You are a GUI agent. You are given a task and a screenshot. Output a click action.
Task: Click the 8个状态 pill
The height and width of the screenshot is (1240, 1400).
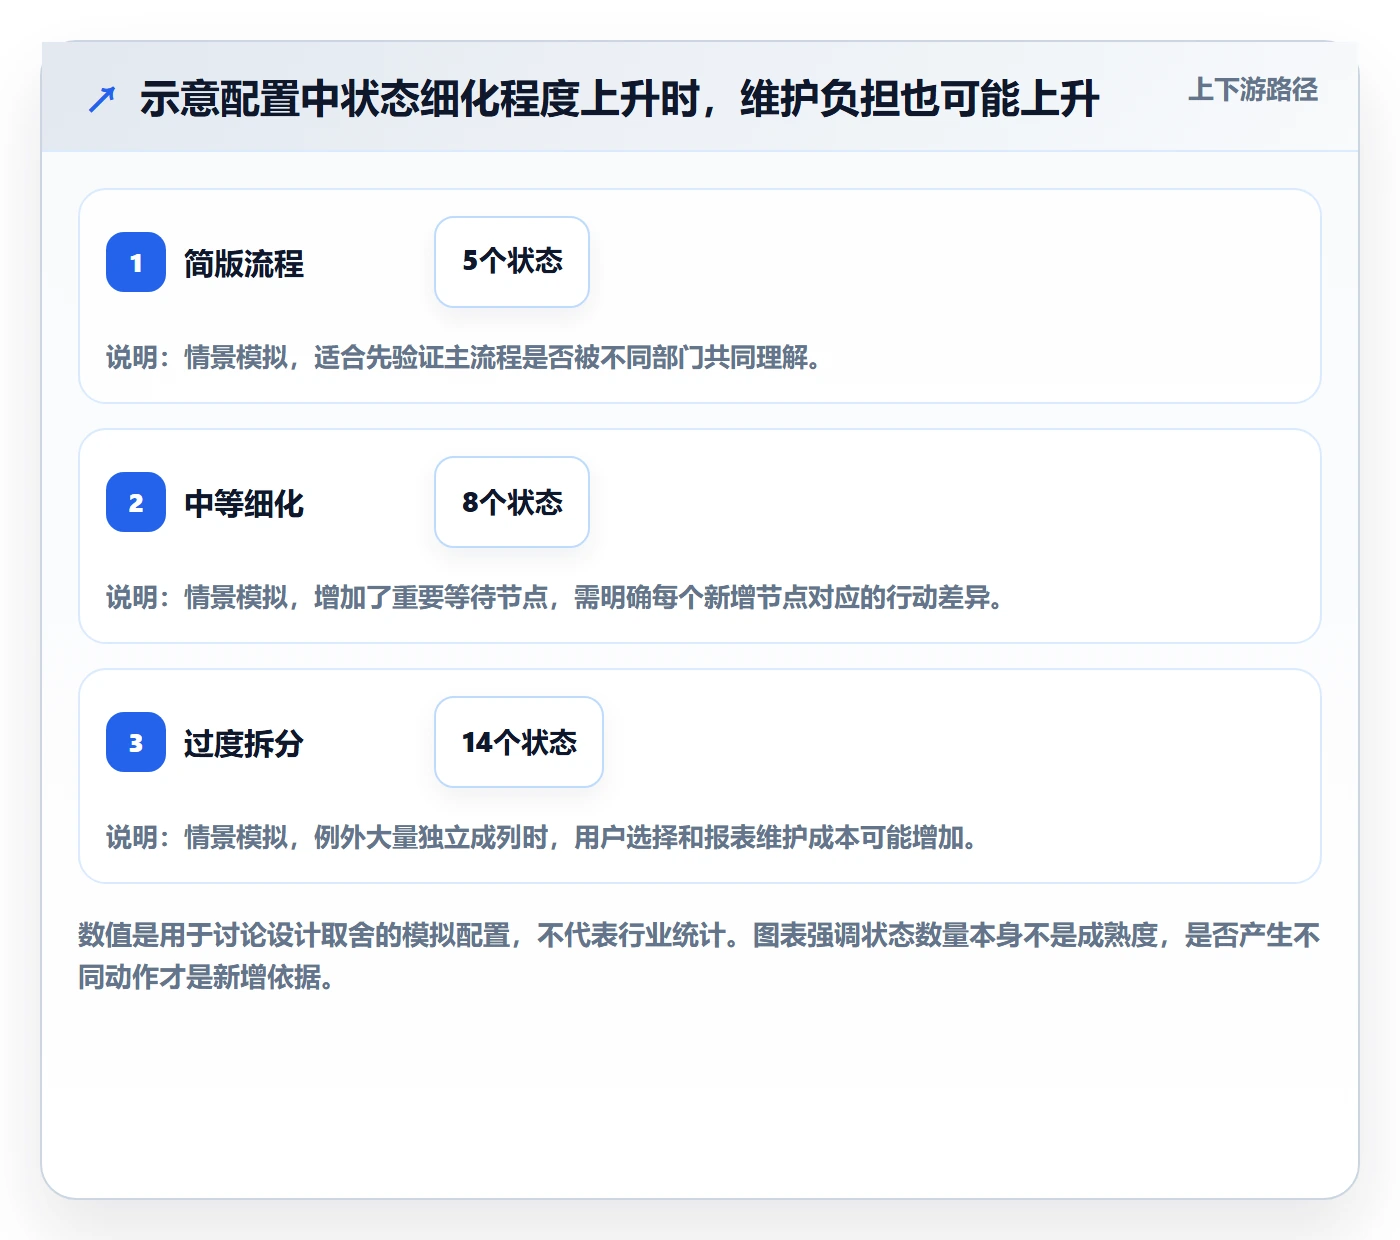coord(512,502)
